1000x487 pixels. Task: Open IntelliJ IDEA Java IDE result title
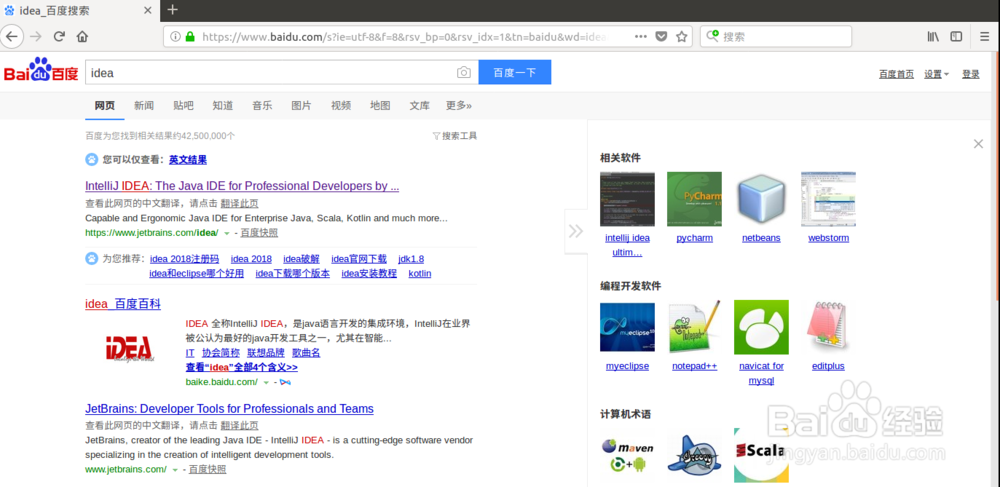(242, 186)
